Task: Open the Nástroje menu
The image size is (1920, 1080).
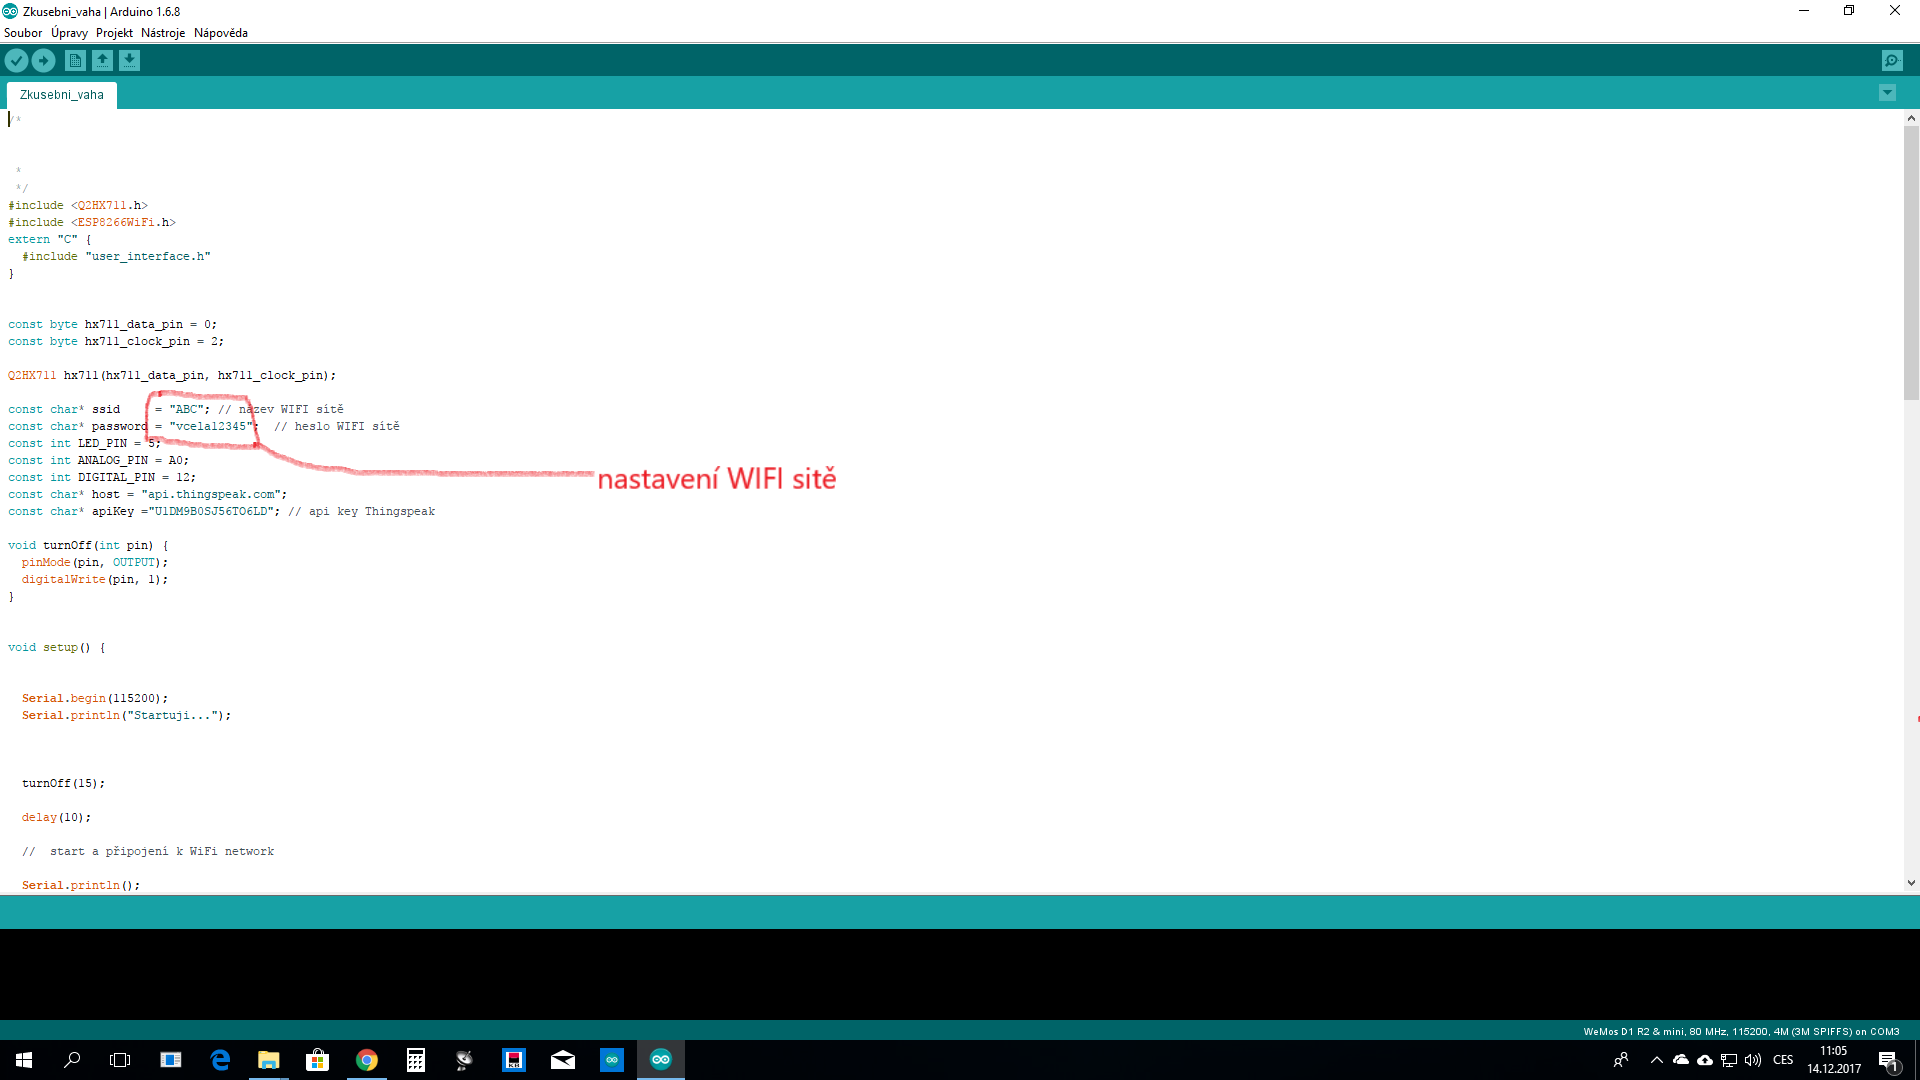Action: click(163, 33)
